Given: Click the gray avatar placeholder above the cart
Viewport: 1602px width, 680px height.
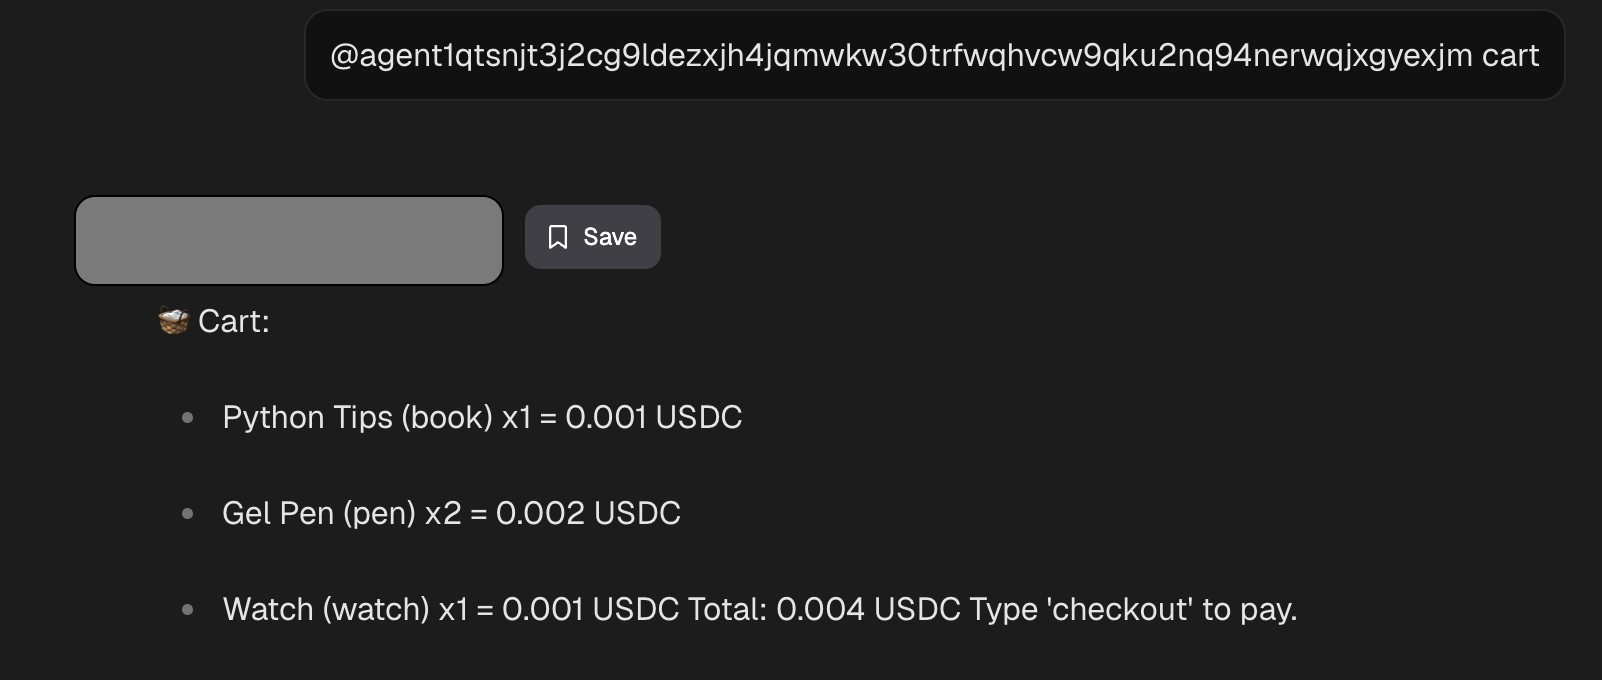Looking at the screenshot, I should pos(288,240).
